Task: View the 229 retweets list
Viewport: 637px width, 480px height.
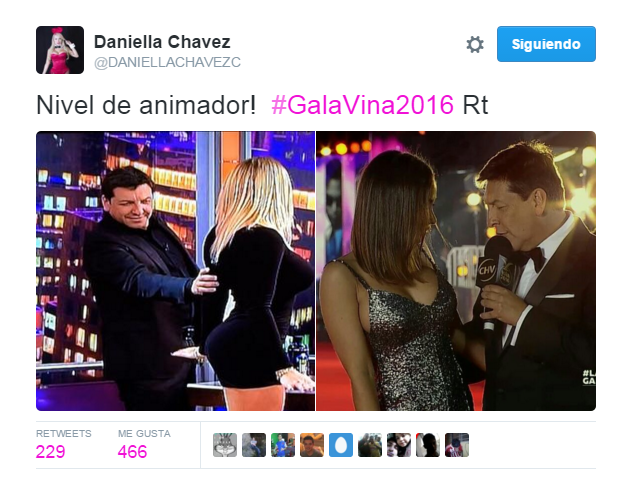Action: pos(50,452)
